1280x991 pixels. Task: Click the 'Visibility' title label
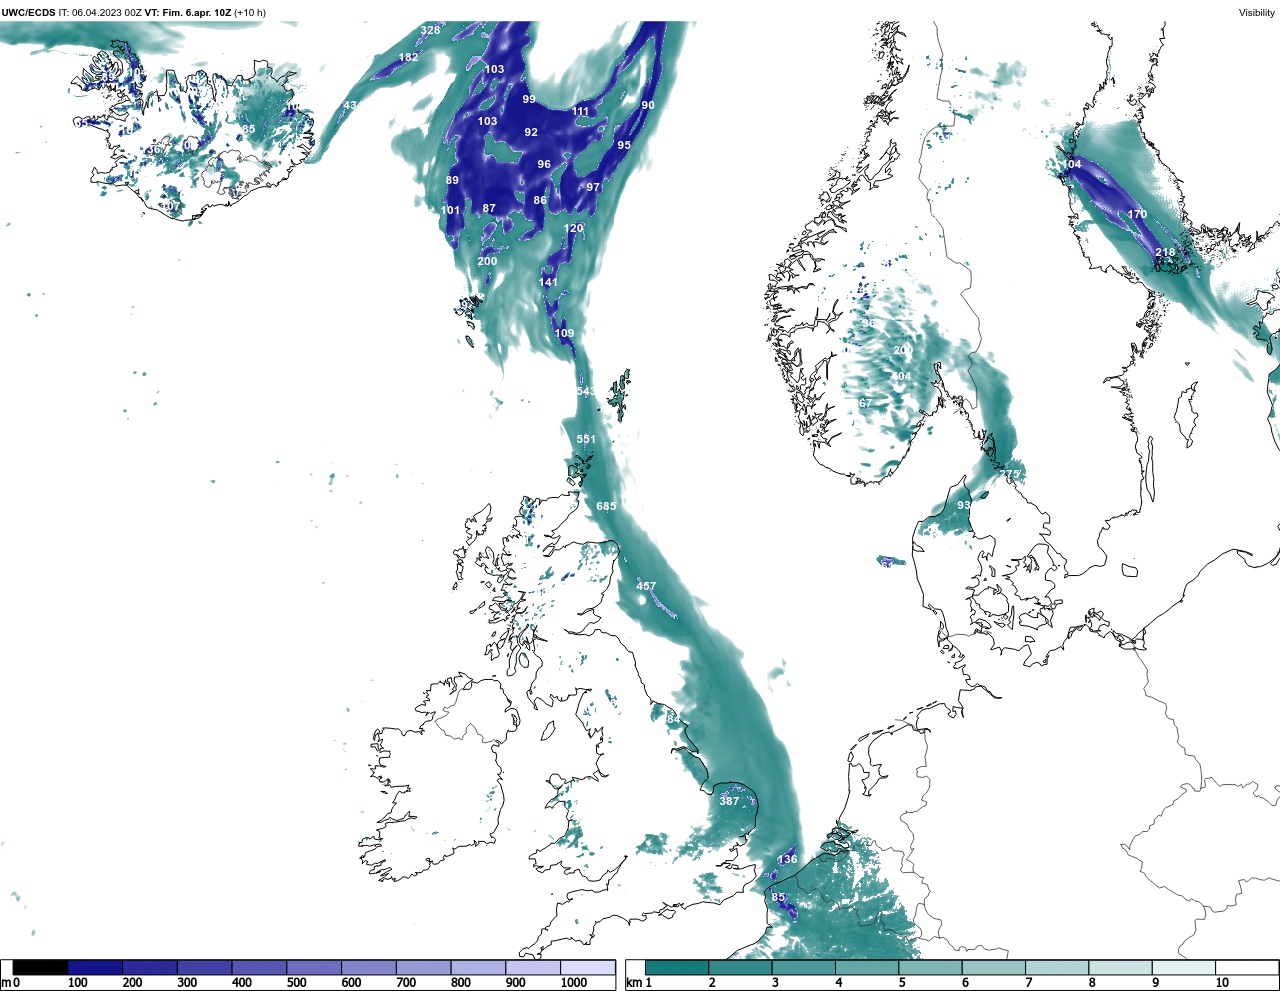click(x=1257, y=13)
